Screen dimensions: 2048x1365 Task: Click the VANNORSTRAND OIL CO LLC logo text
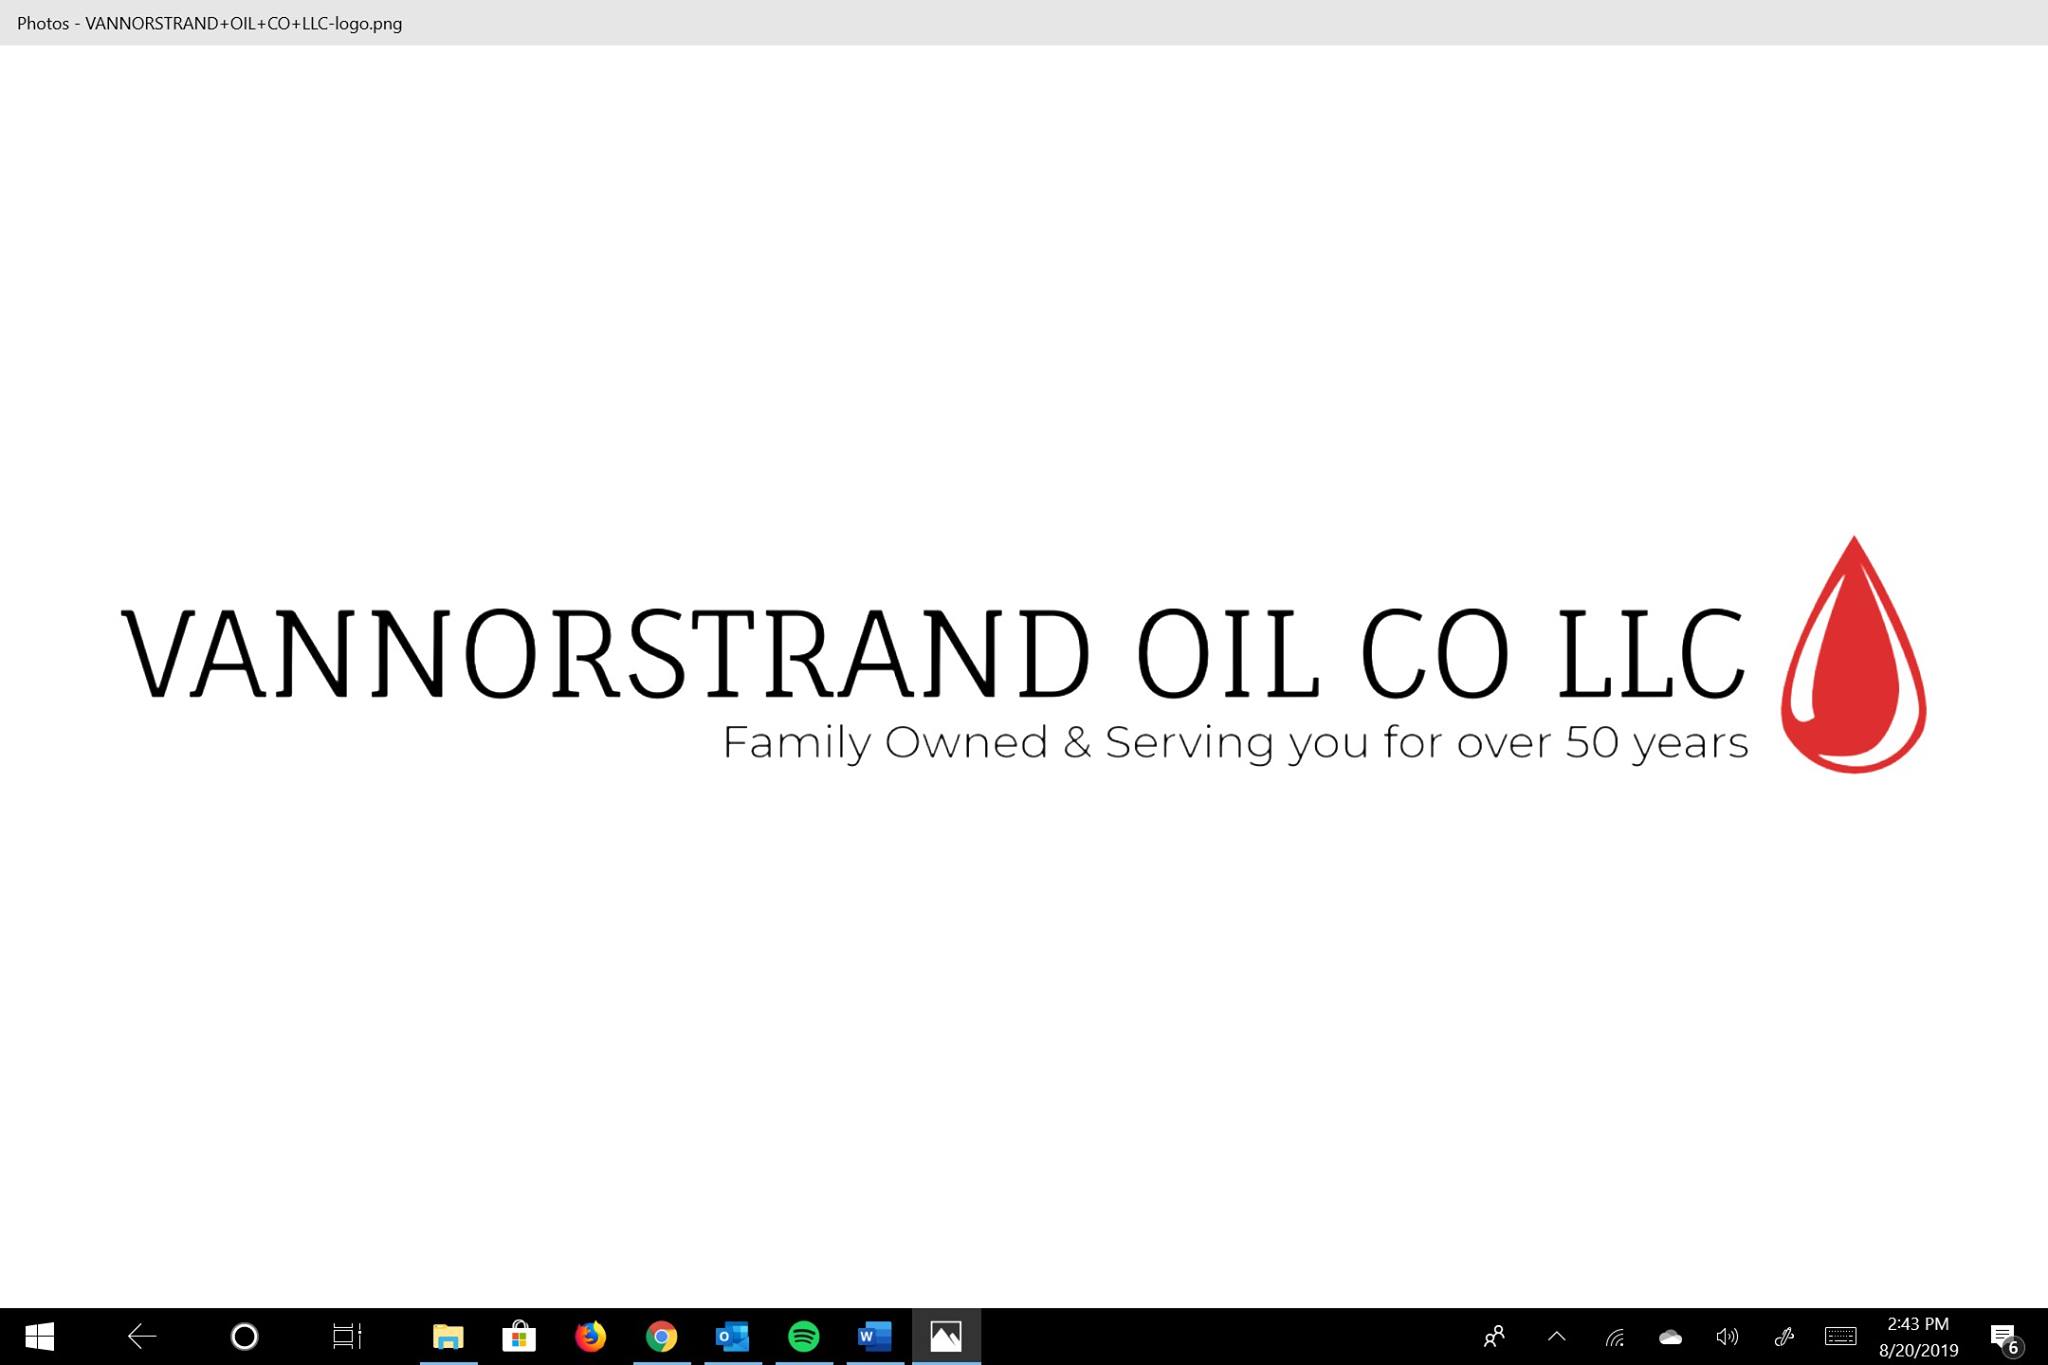pyautogui.click(x=933, y=654)
